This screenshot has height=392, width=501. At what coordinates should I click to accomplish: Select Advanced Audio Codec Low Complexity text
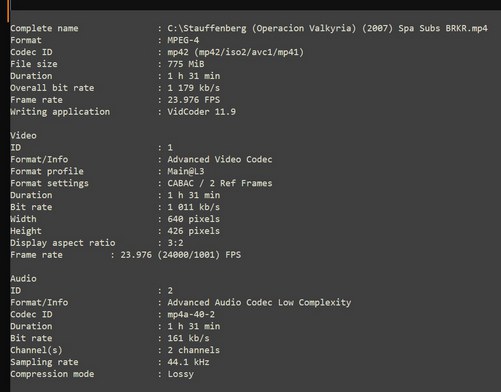[259, 303]
